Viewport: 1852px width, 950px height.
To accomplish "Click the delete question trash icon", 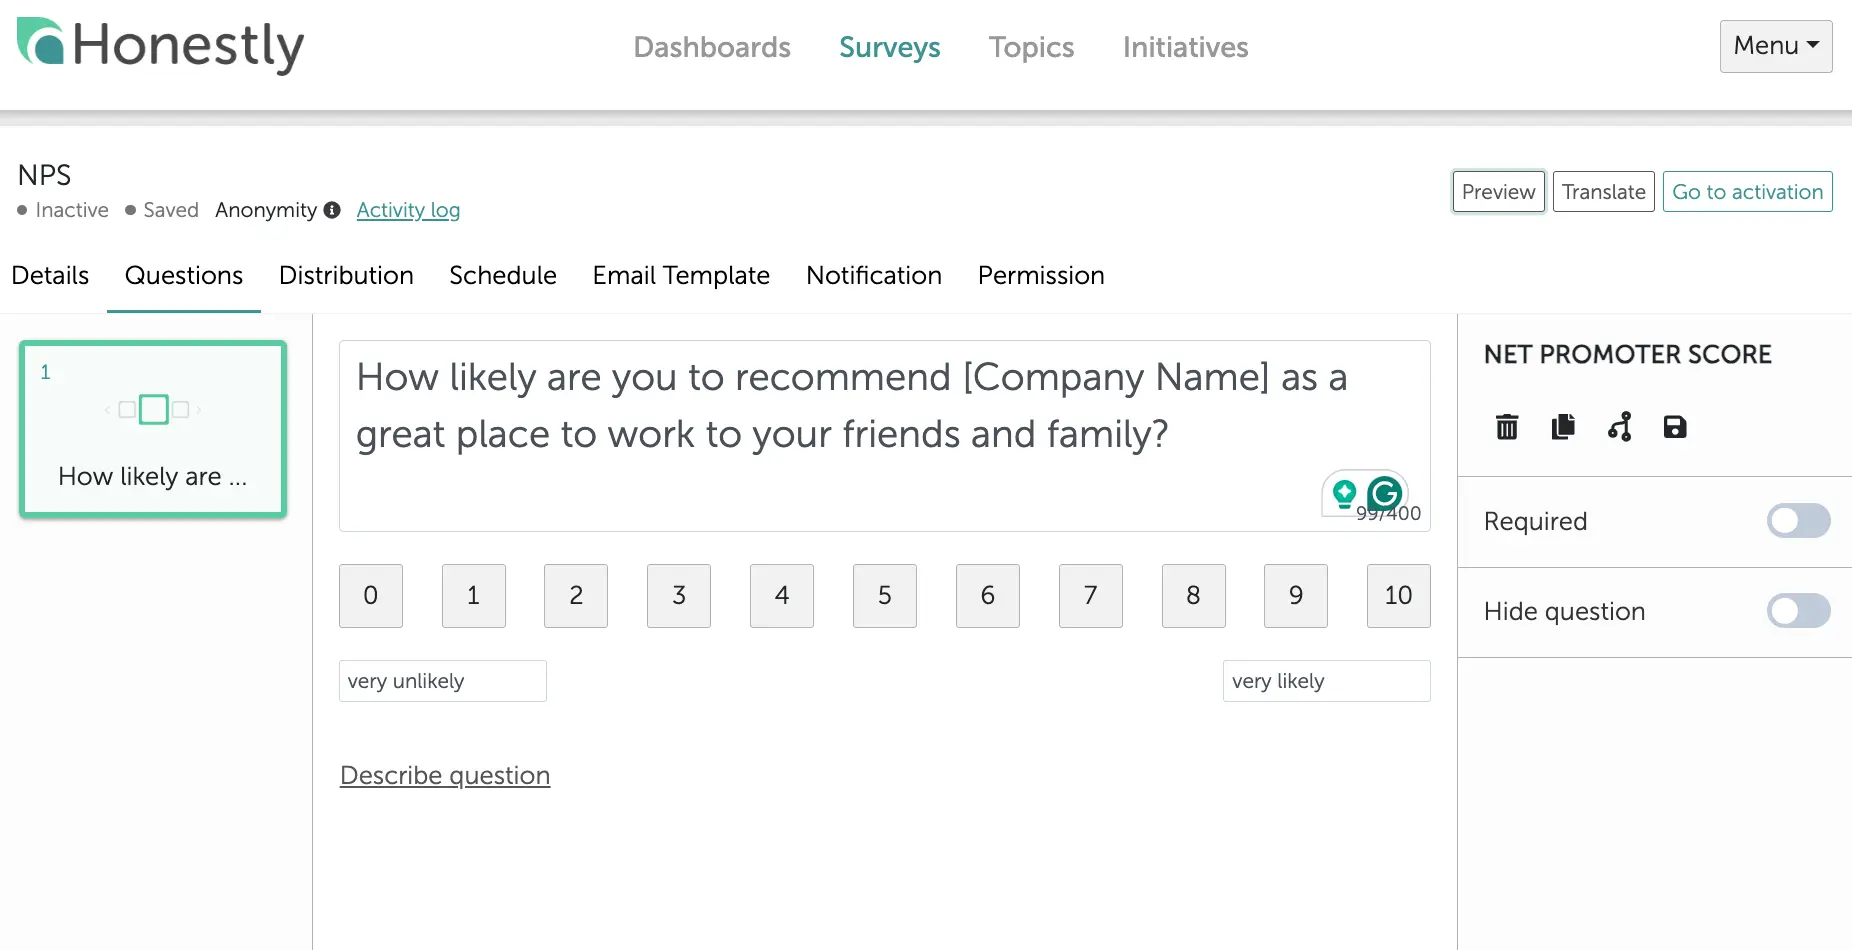I will (1507, 427).
